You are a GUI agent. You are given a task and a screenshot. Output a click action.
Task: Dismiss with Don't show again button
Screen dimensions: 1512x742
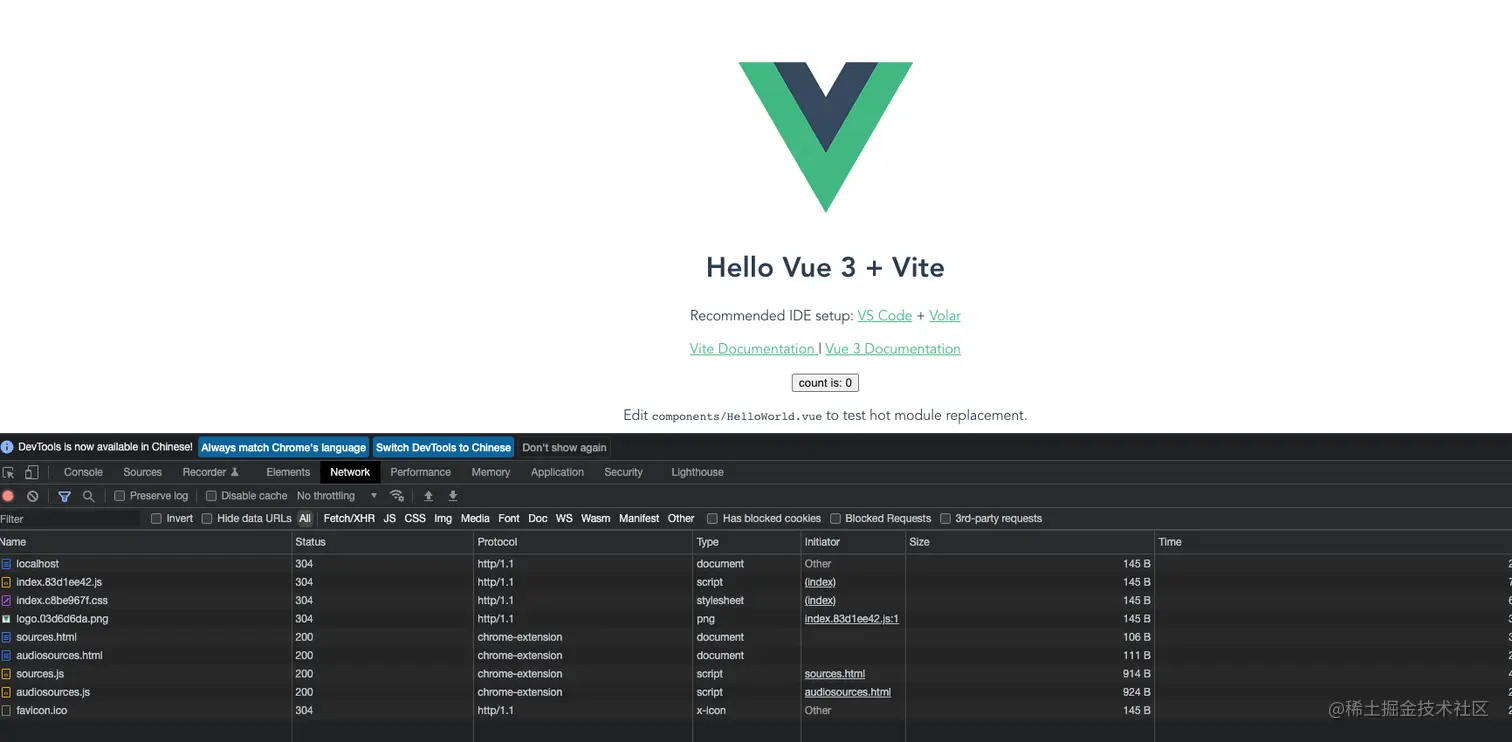(x=564, y=447)
